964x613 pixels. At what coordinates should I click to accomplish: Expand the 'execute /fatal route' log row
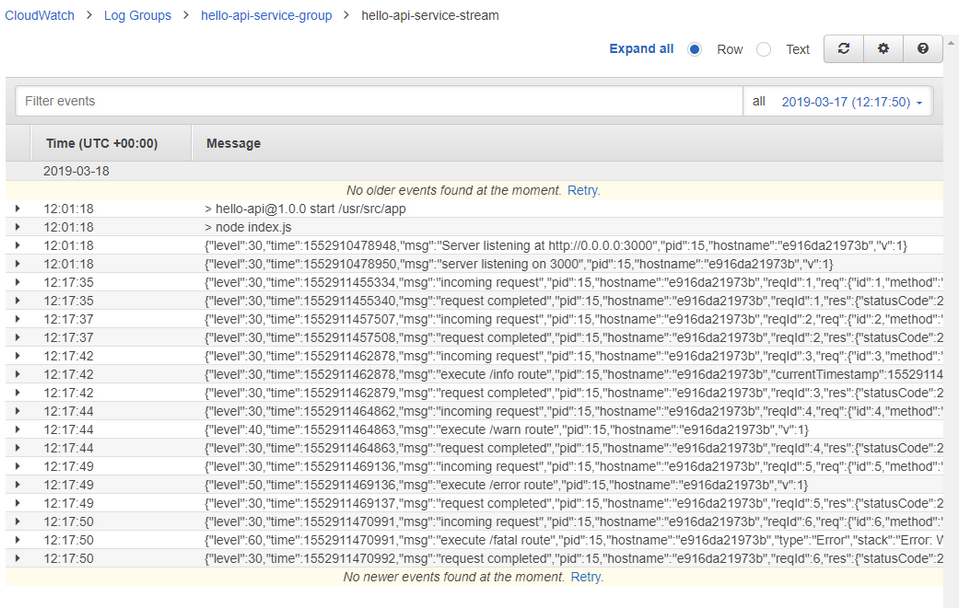[x=18, y=540]
